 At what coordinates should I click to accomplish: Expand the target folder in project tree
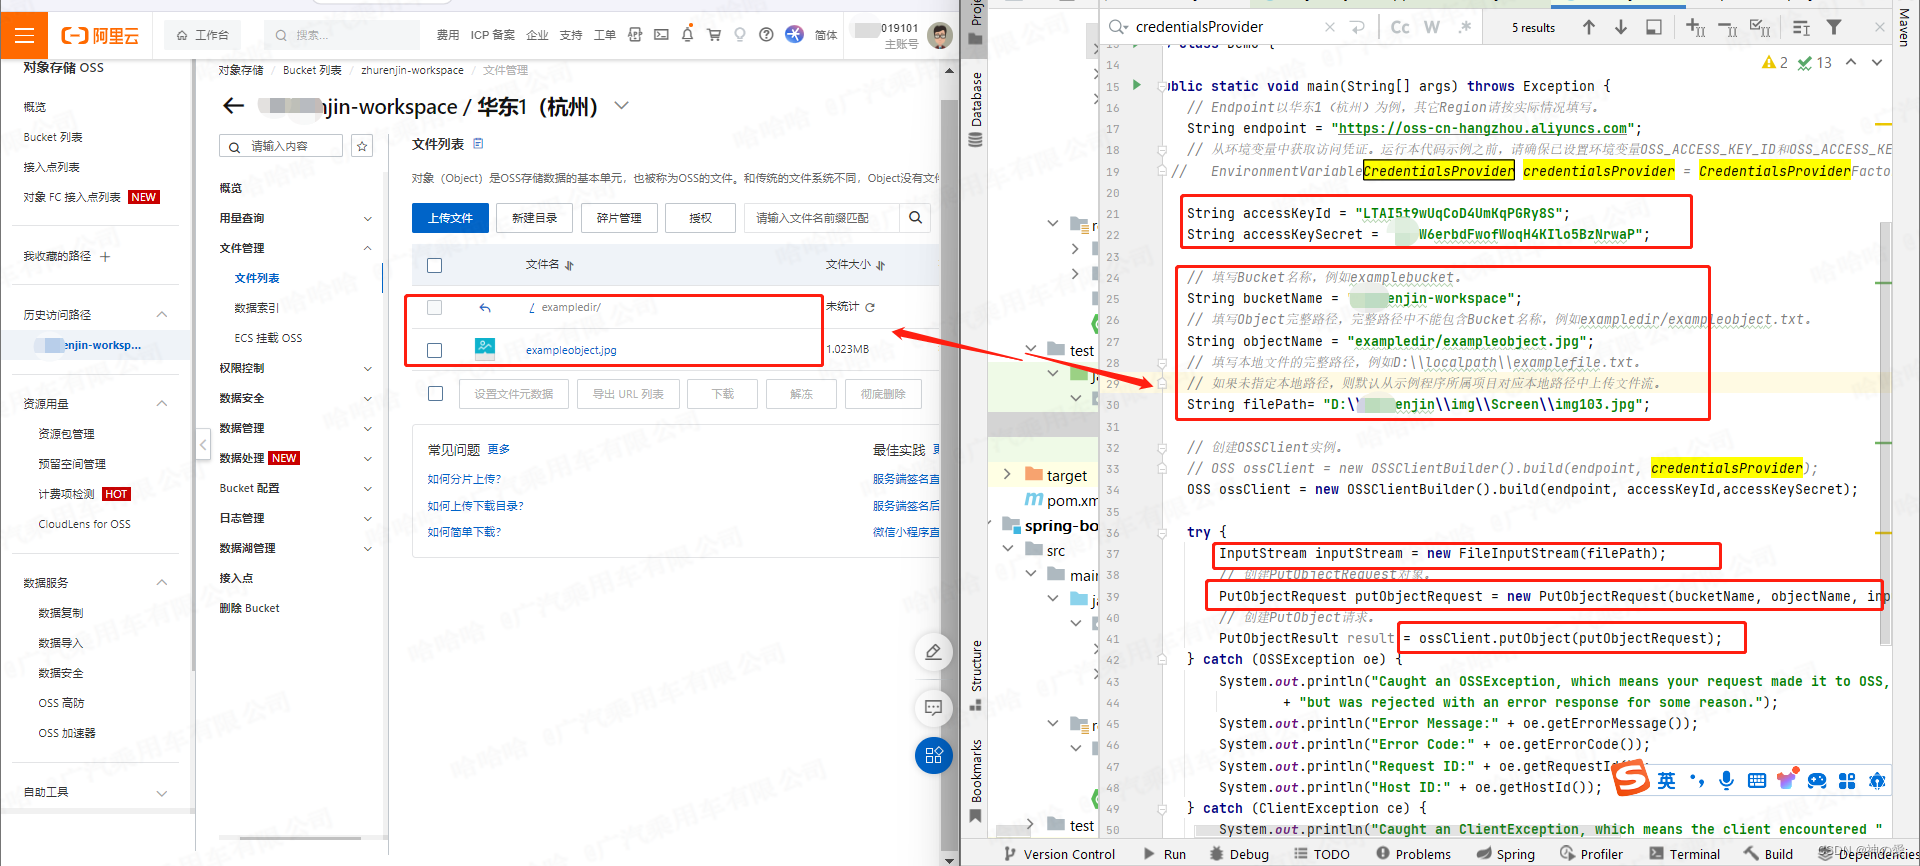click(x=1008, y=475)
